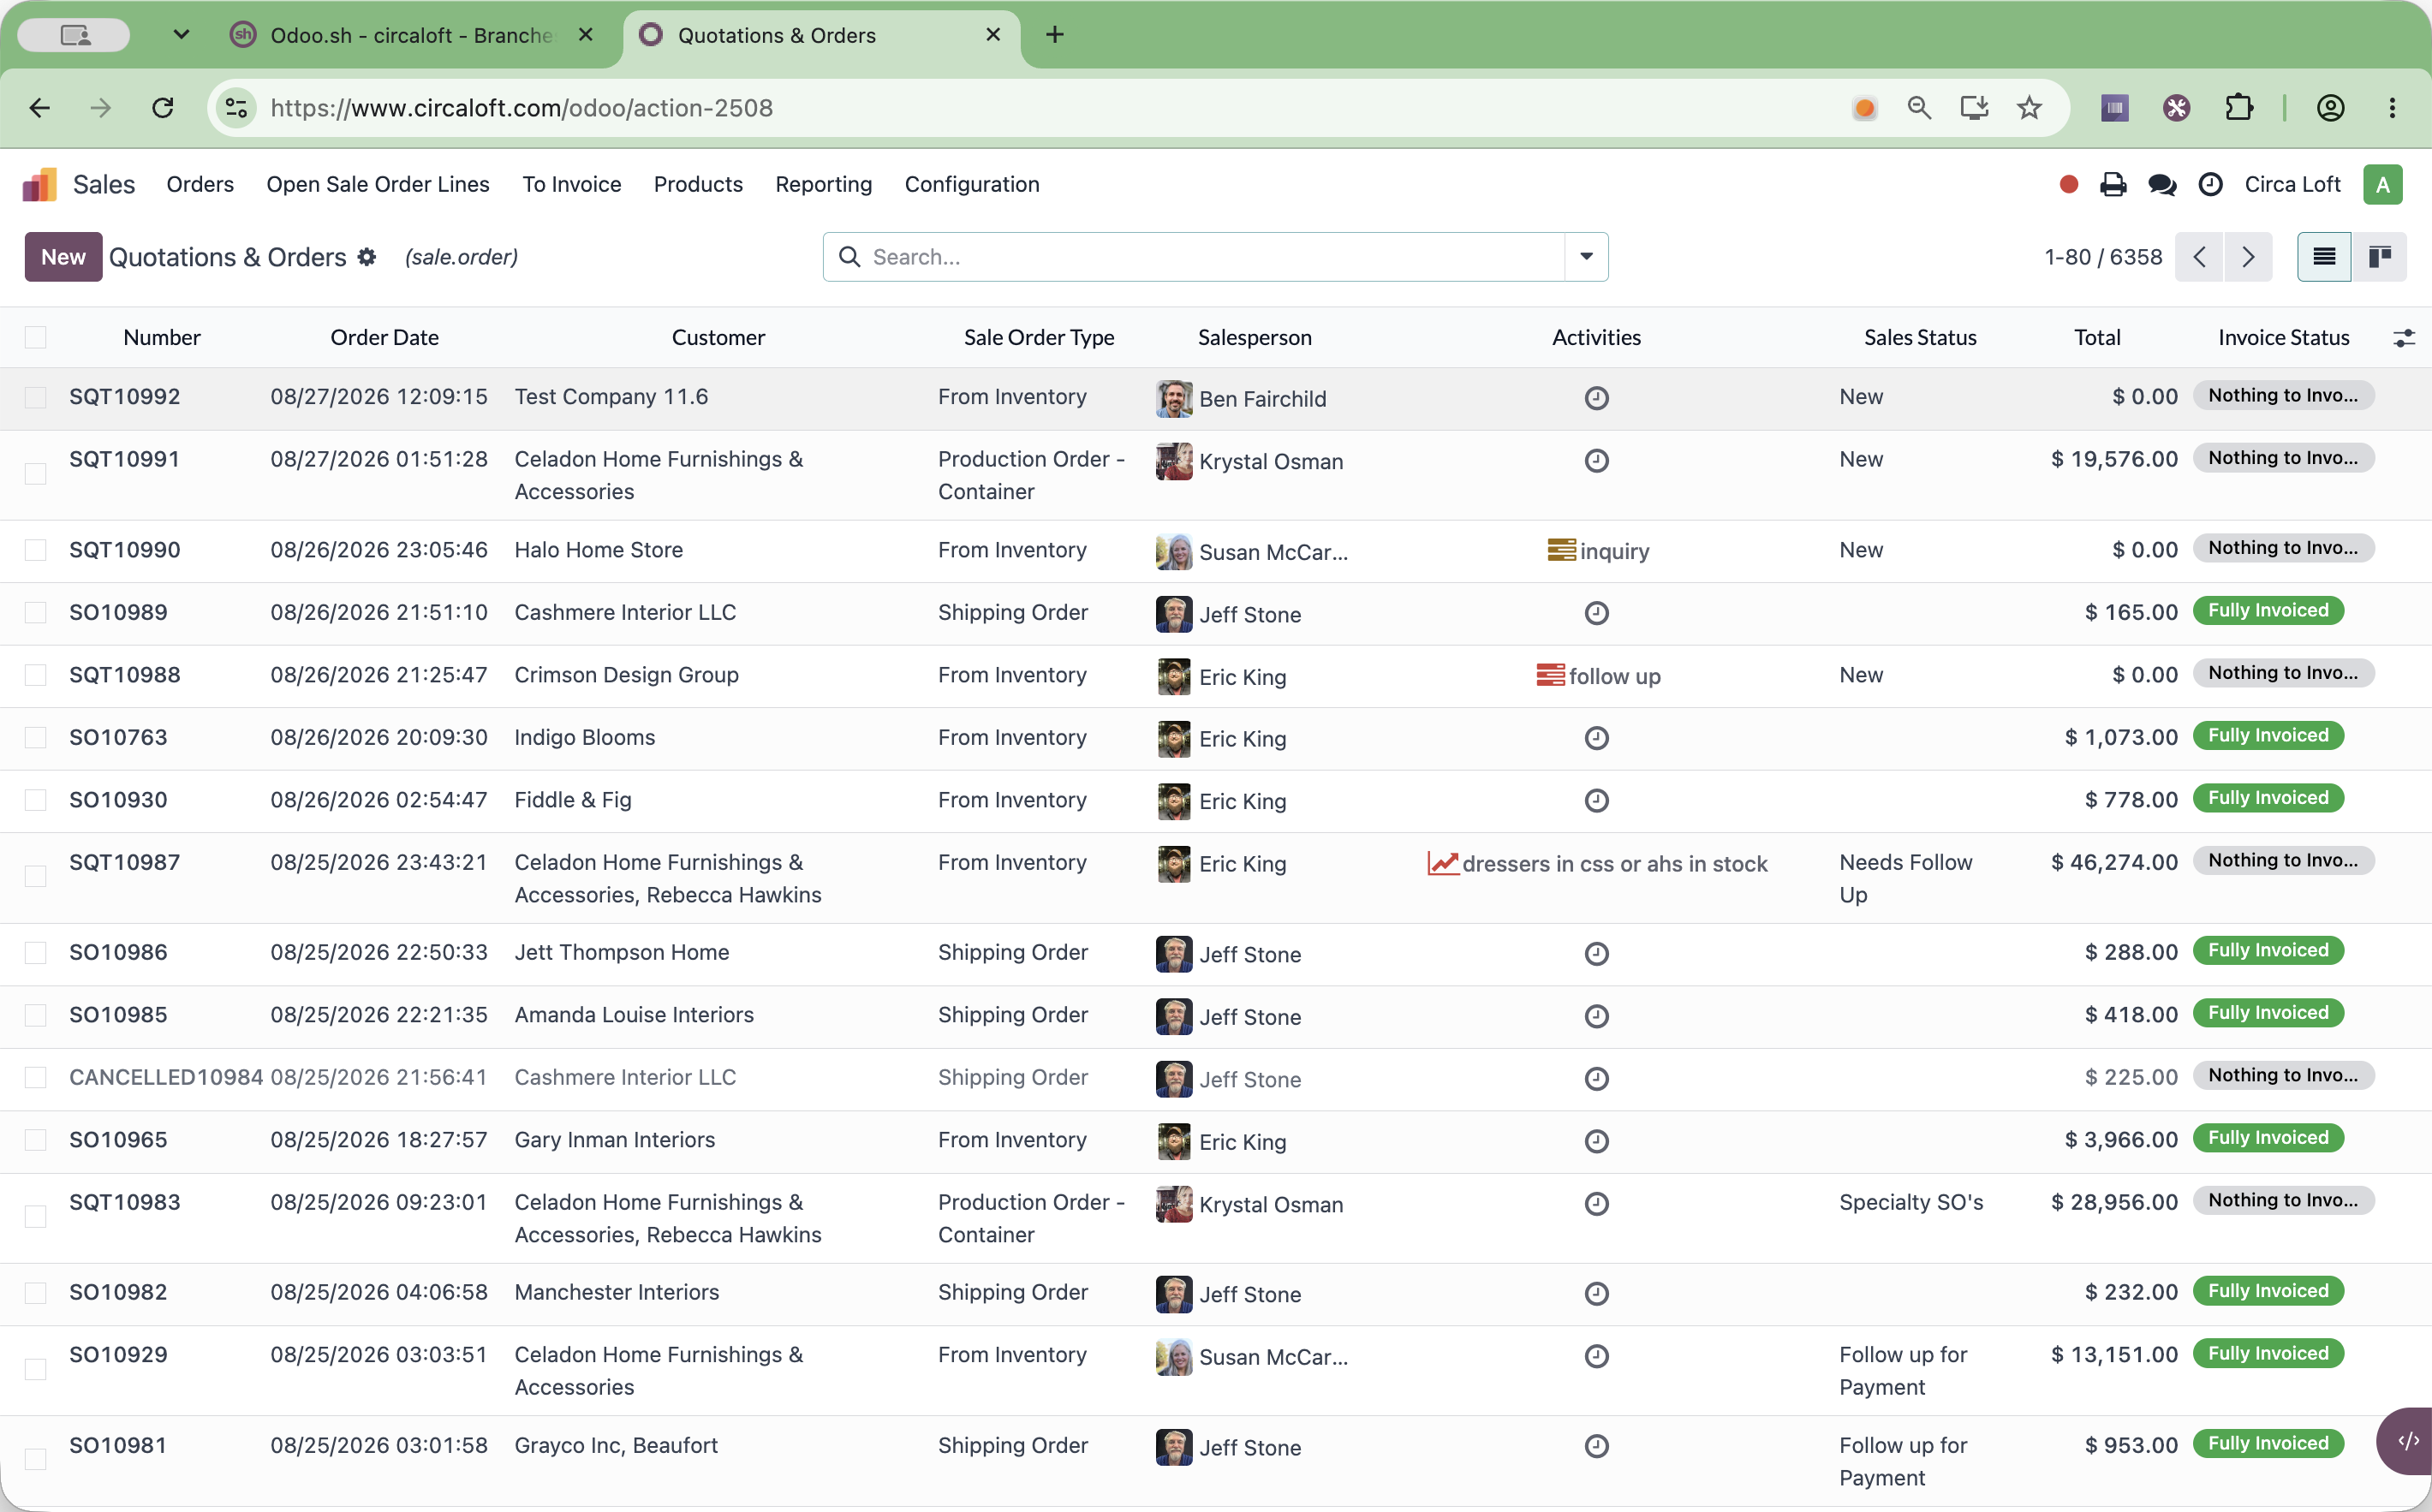This screenshot has width=2432, height=1512.
Task: Open the printer icon in top bar
Action: pos(2113,184)
